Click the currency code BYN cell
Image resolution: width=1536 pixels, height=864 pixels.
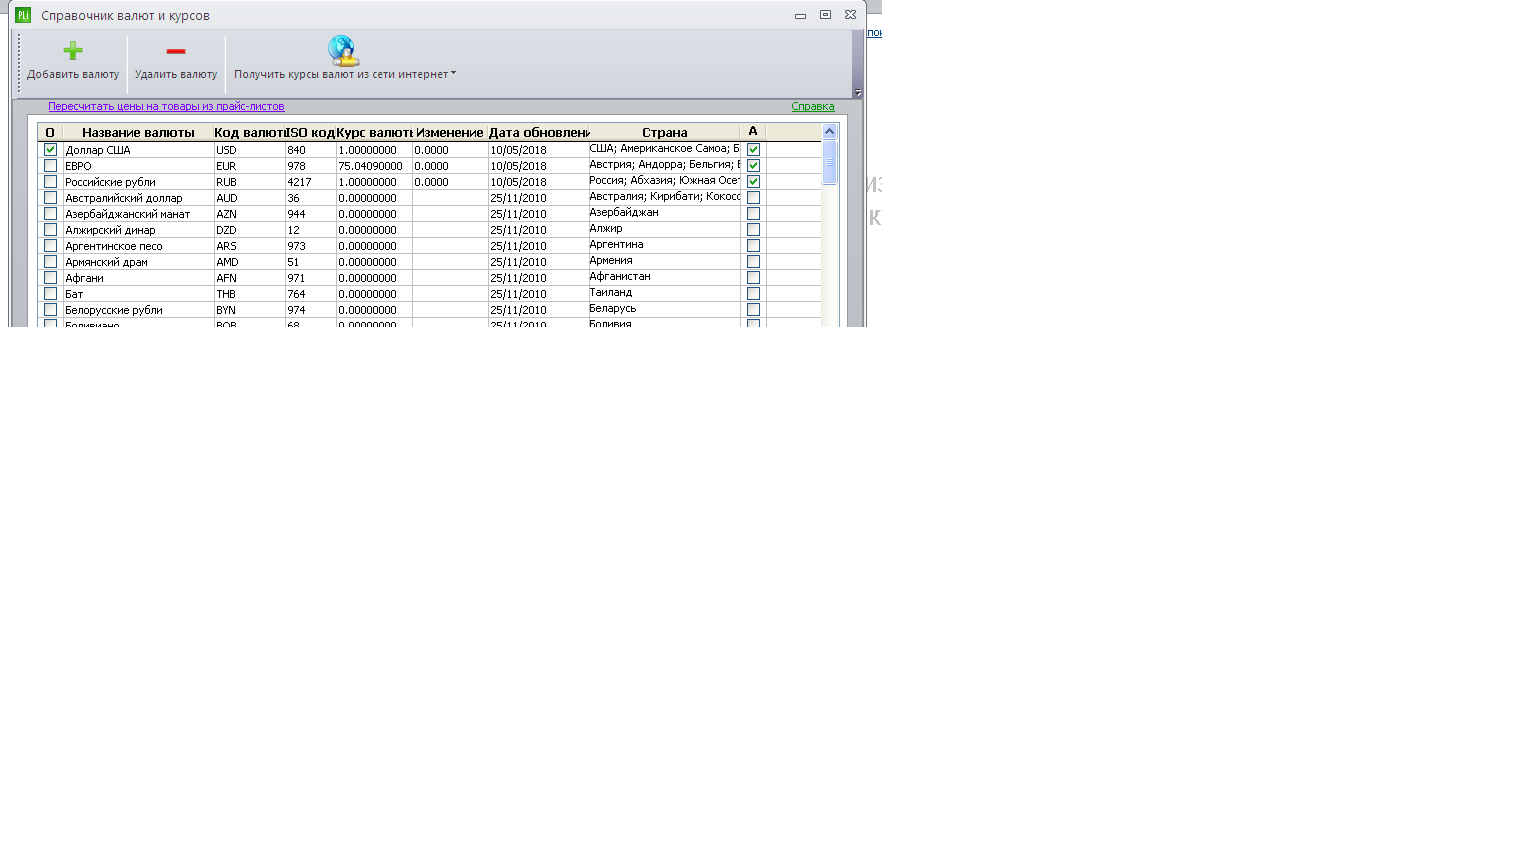pos(249,310)
